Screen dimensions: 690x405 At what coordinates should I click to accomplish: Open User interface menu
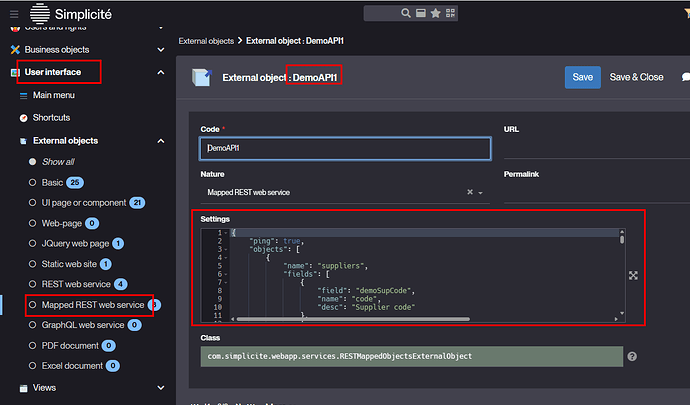53,72
